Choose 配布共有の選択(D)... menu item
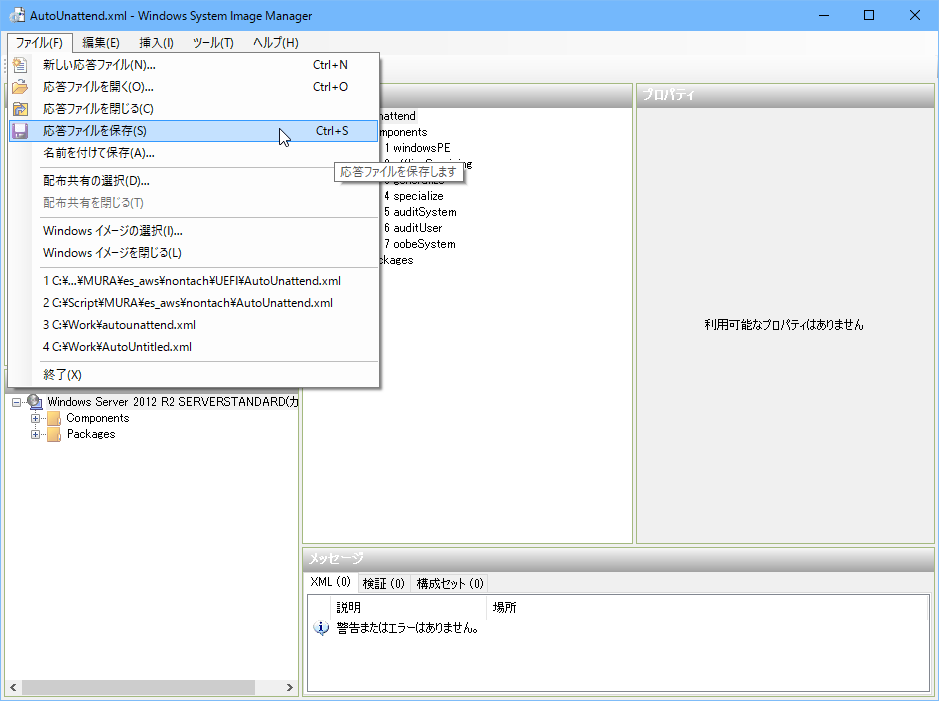 tap(193, 181)
